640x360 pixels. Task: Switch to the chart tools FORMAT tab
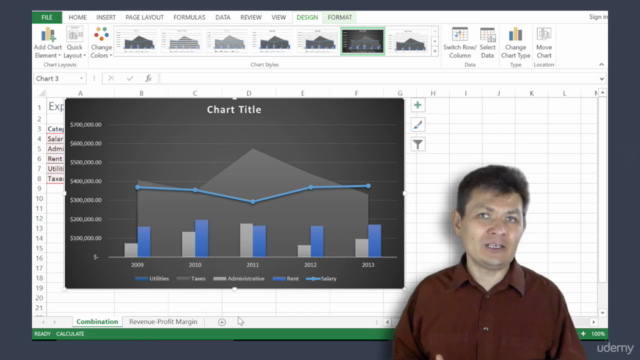pyautogui.click(x=340, y=17)
